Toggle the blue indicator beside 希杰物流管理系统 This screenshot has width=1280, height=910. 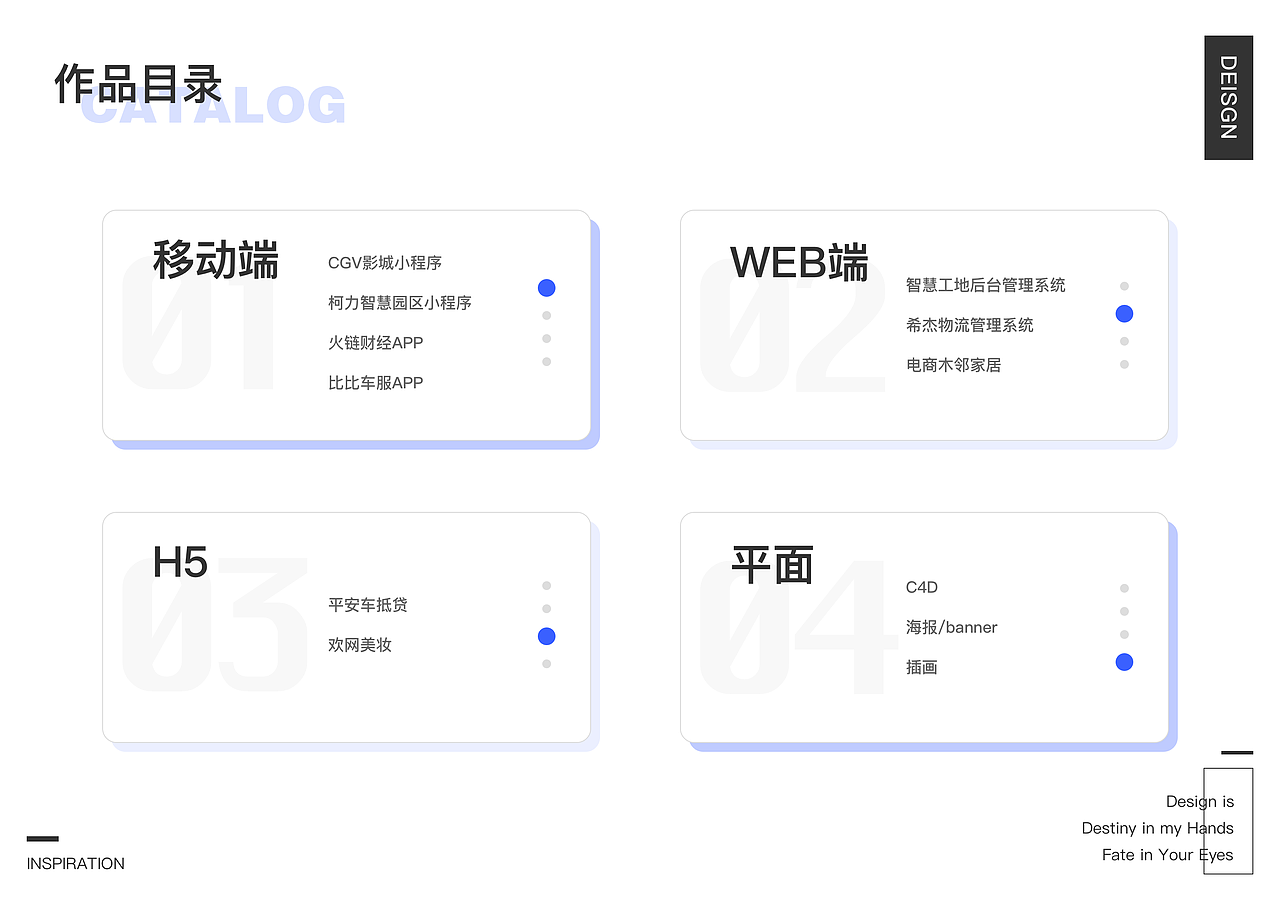(1124, 313)
